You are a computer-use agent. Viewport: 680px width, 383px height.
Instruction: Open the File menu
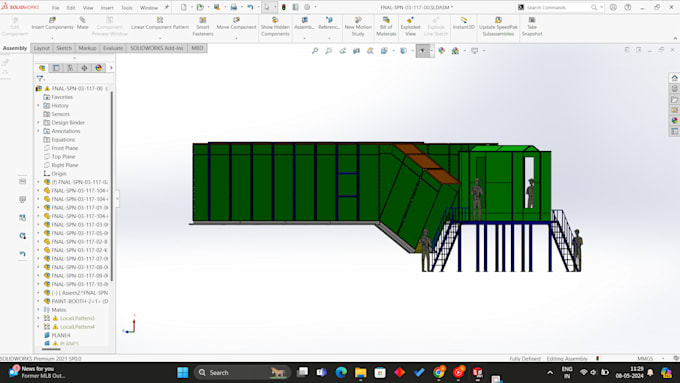tap(56, 8)
